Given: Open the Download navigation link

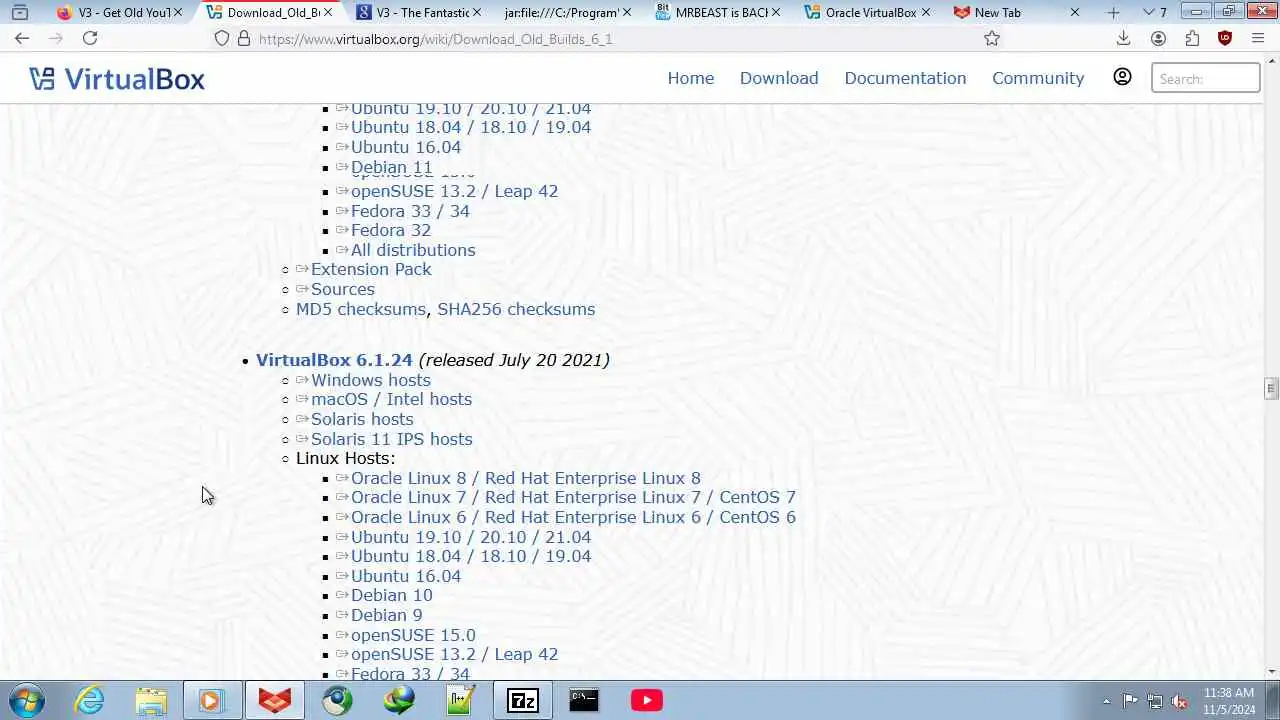Looking at the screenshot, I should click(x=779, y=78).
